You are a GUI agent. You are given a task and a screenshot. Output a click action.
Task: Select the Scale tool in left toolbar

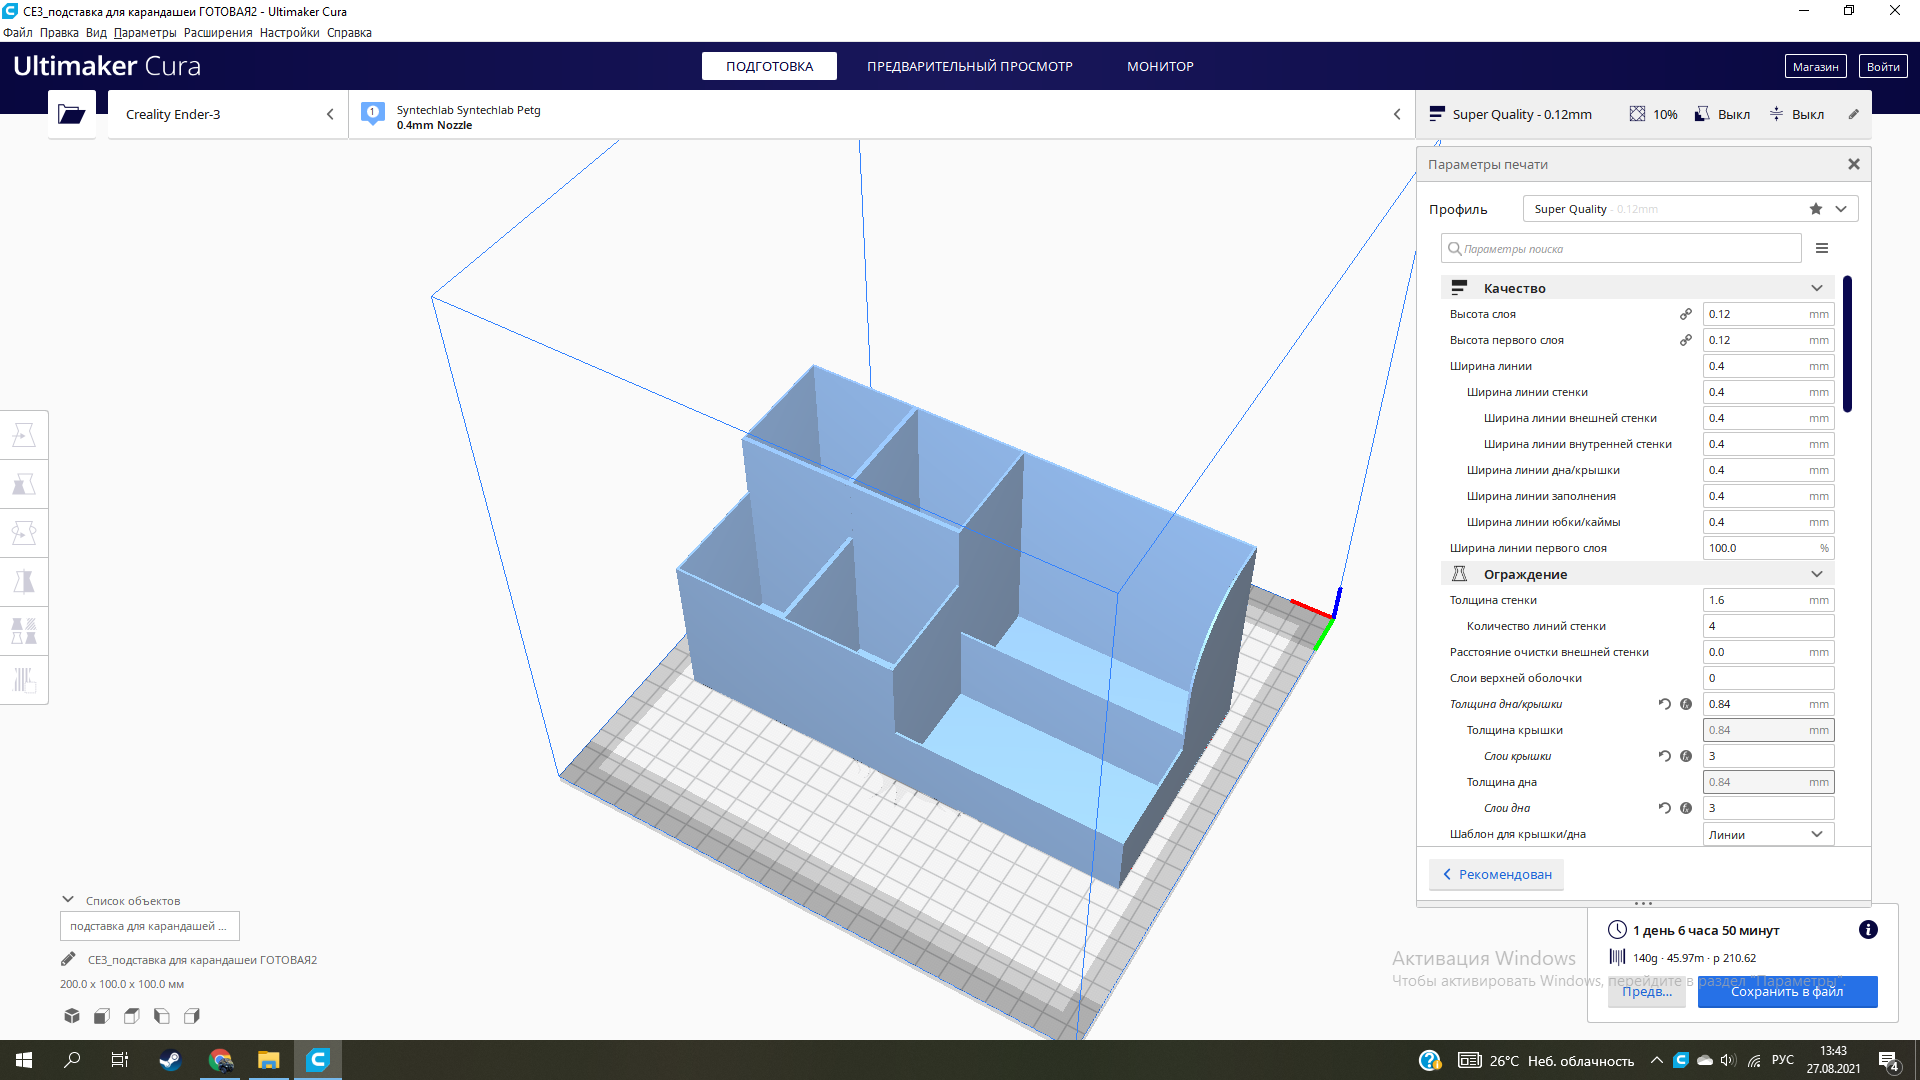point(24,484)
